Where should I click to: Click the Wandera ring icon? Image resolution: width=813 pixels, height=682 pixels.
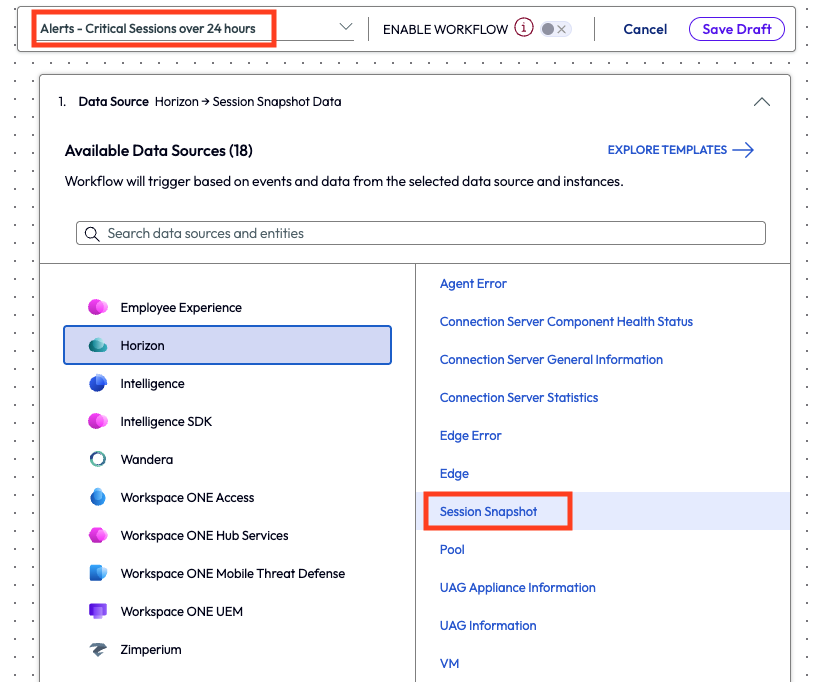tap(98, 460)
